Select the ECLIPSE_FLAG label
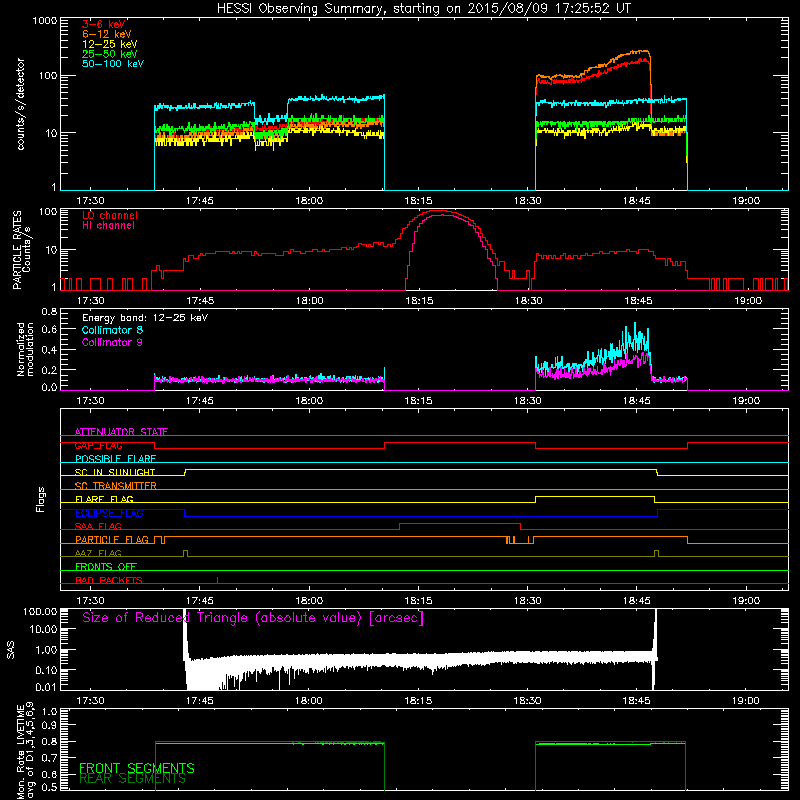800x800 pixels. tap(109, 513)
